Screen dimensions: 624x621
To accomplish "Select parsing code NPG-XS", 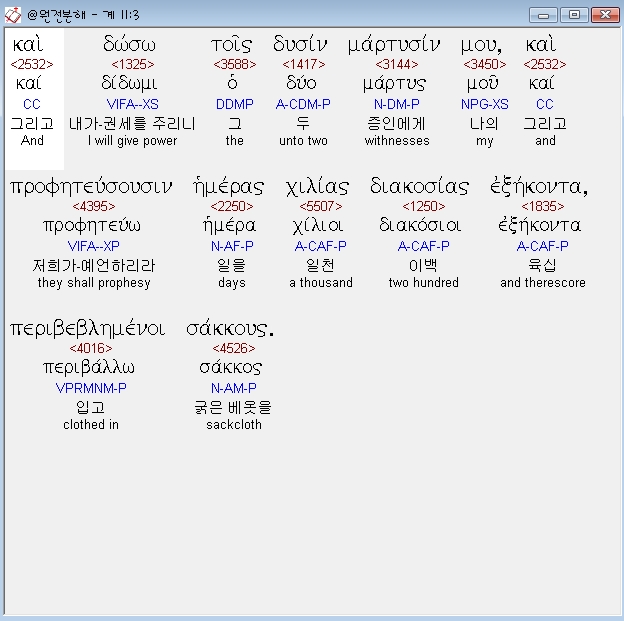I will tap(485, 104).
